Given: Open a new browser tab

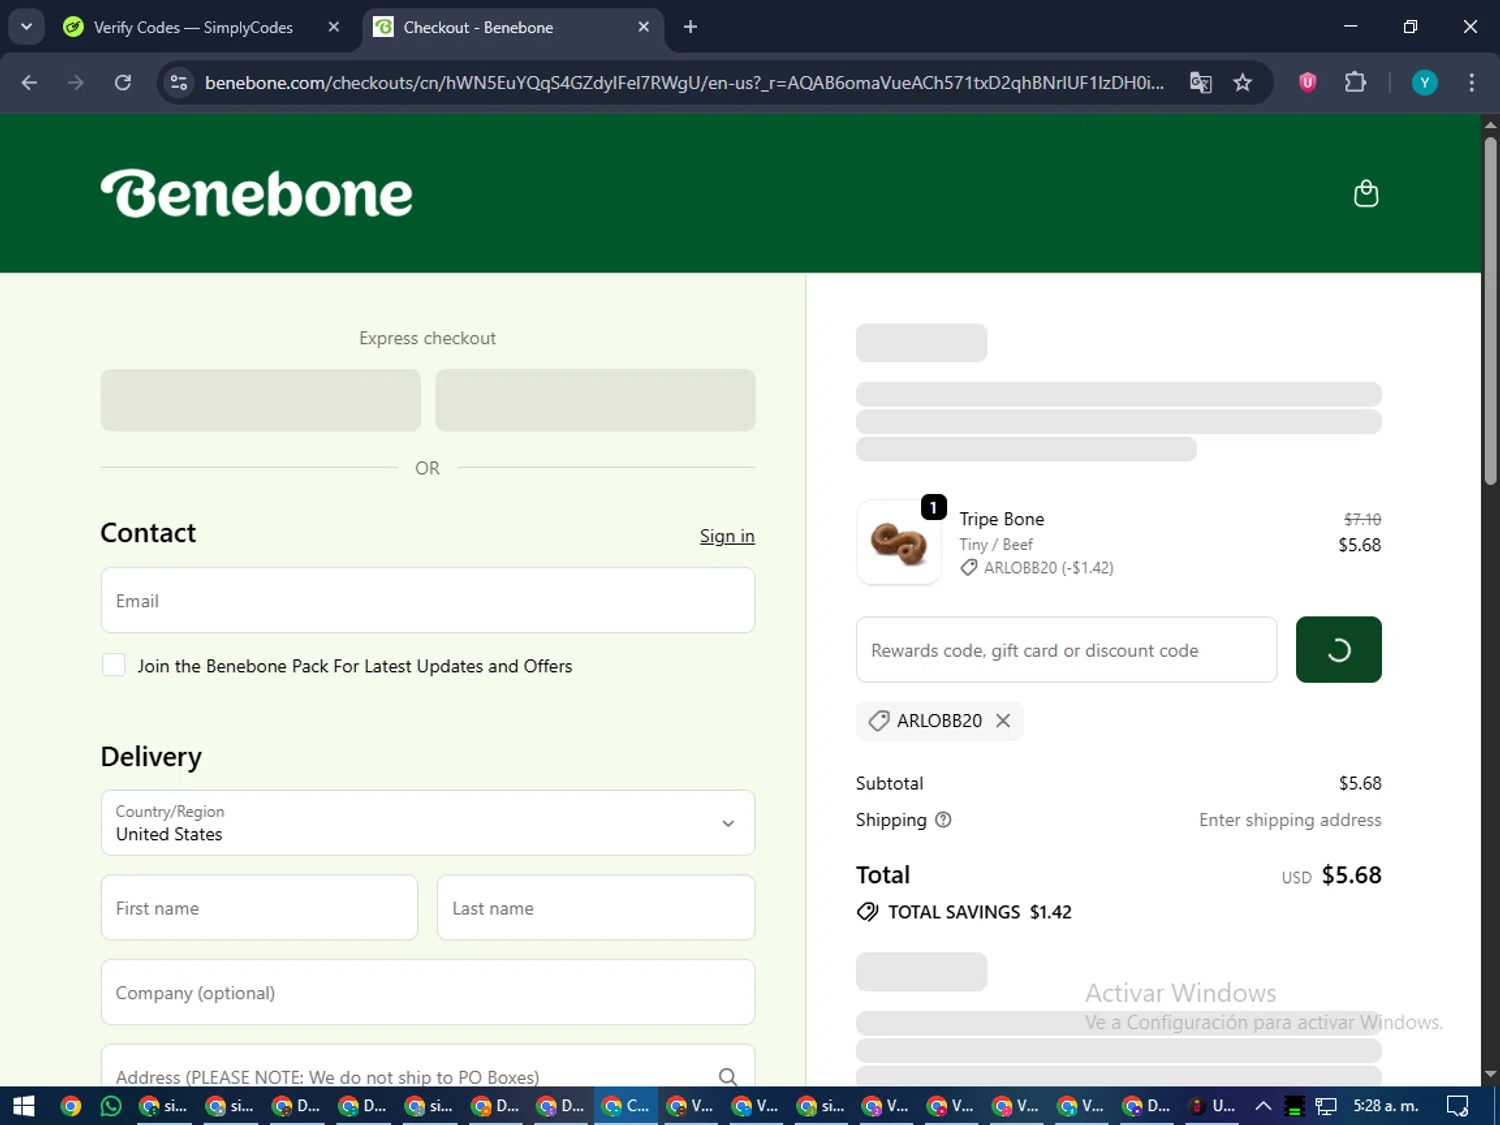Looking at the screenshot, I should pos(690,27).
